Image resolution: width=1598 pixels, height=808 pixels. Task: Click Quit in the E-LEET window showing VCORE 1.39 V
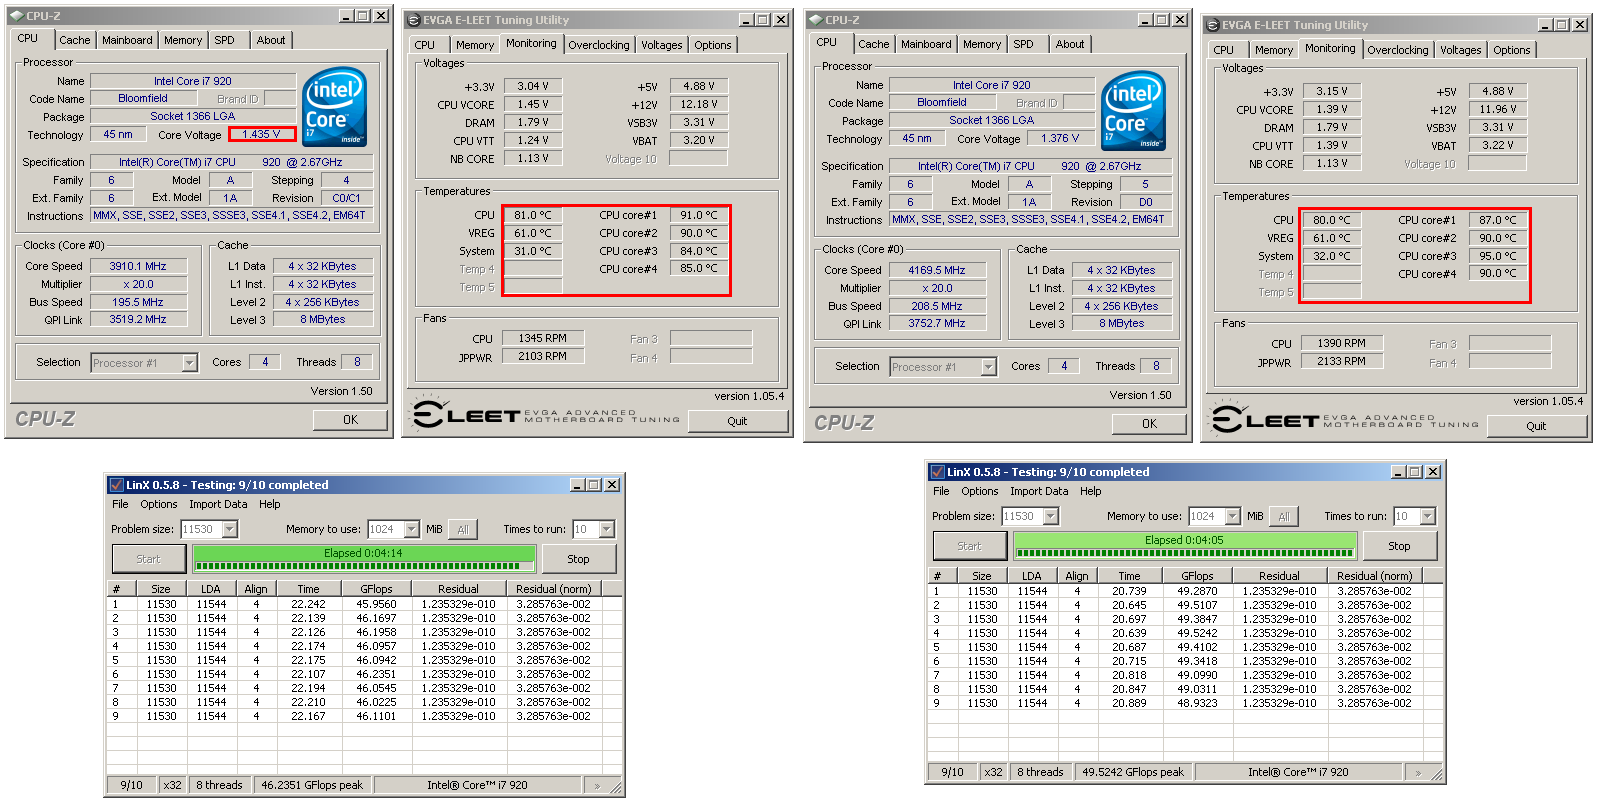[x=1536, y=426]
